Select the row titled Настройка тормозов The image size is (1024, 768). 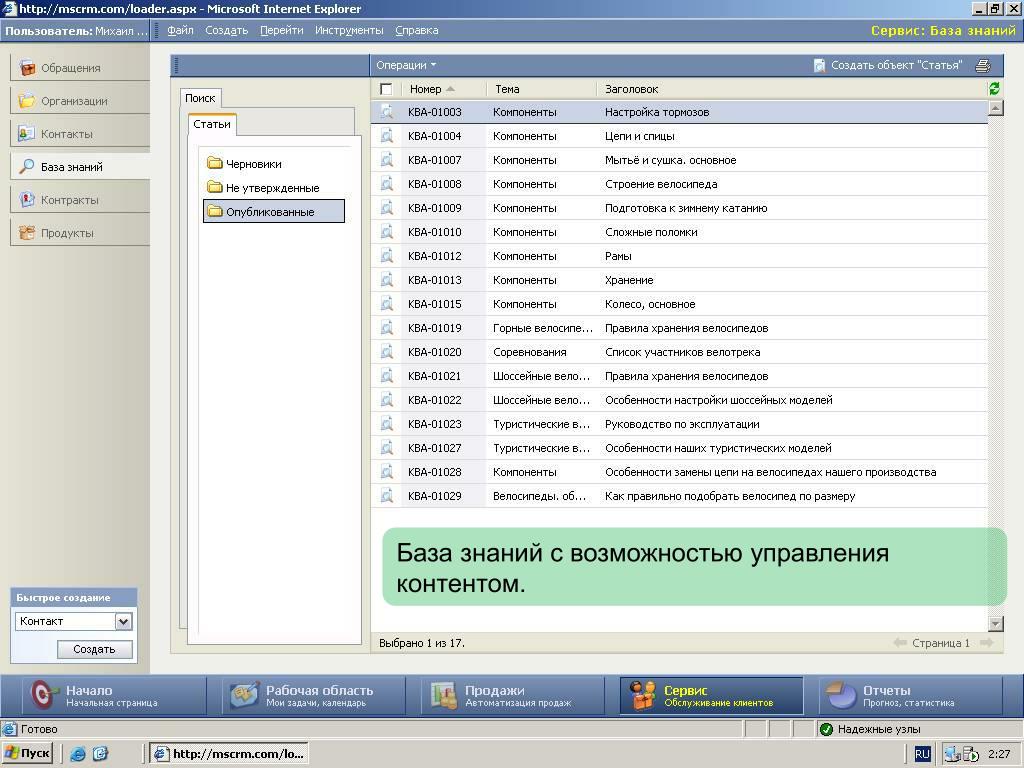point(679,112)
